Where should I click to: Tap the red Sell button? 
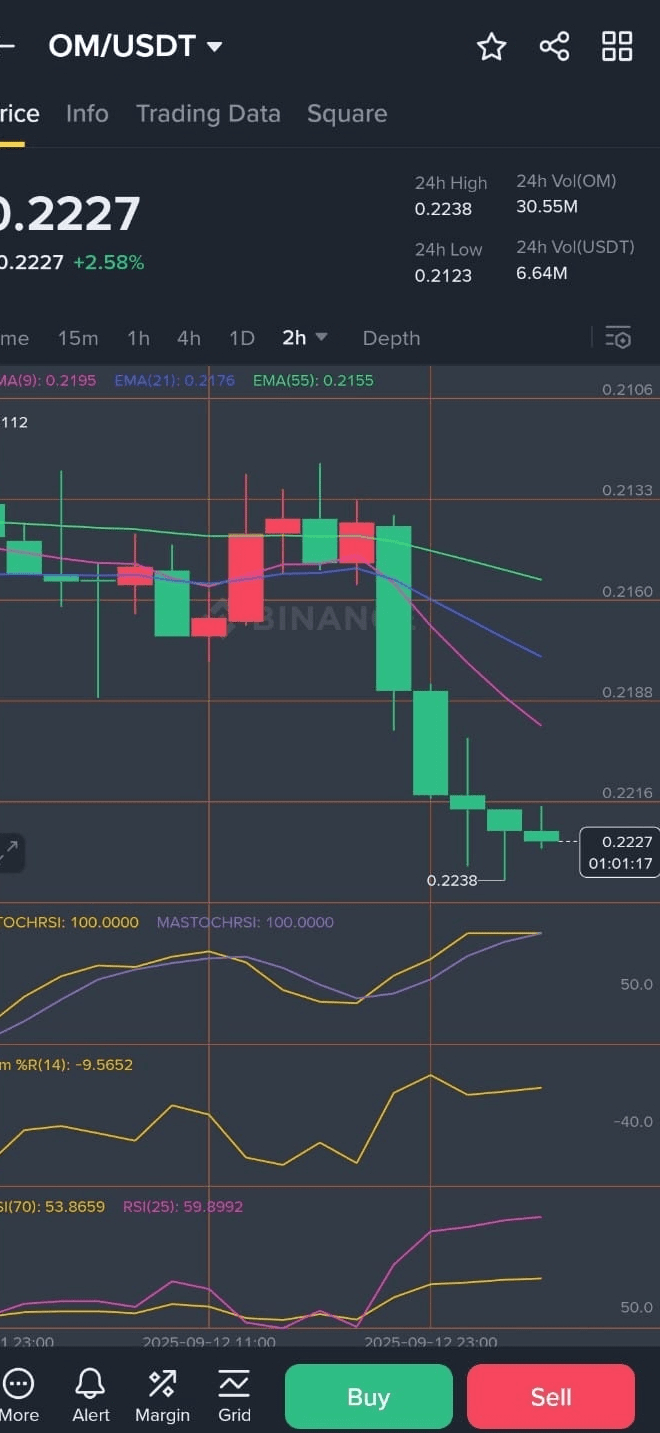(551, 1396)
